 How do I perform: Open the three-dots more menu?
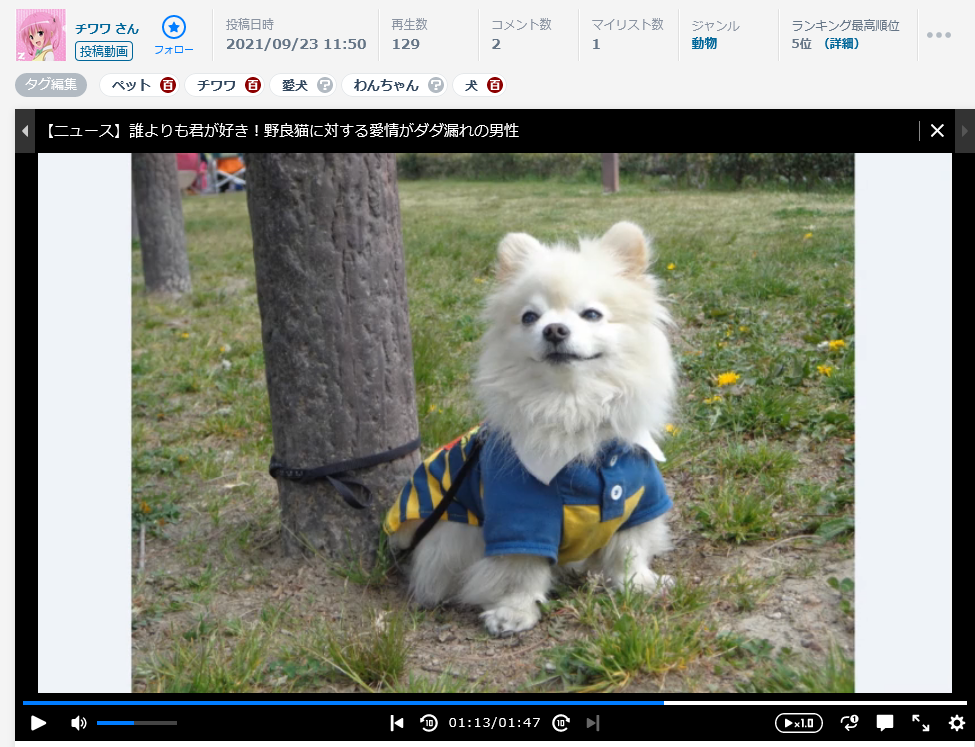pyautogui.click(x=938, y=35)
